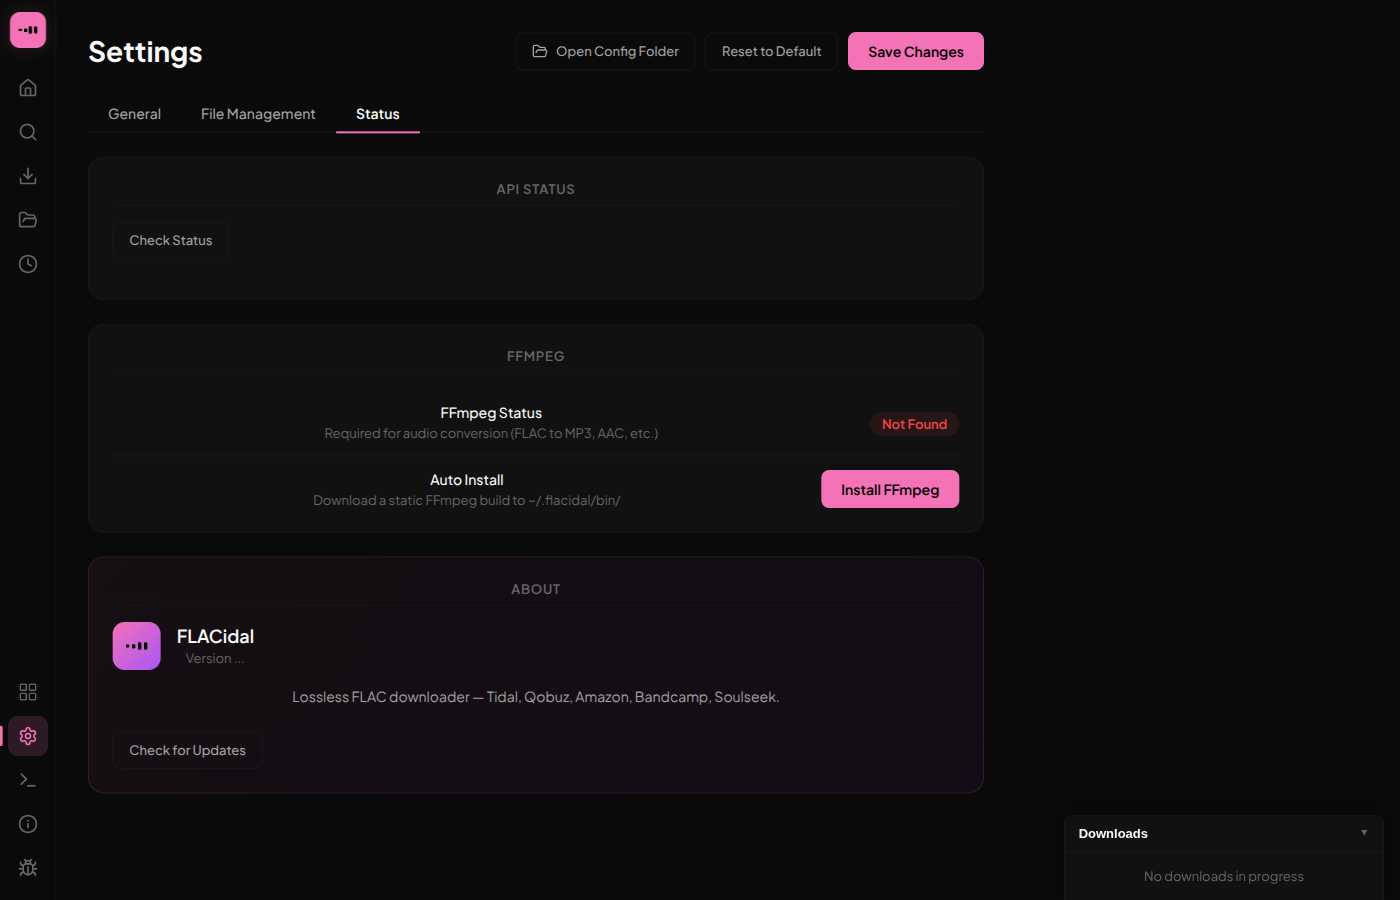Viewport: 1400px width, 900px height.
Task: Click the 'Lossless FLAC downloader' description
Action: tap(536, 697)
